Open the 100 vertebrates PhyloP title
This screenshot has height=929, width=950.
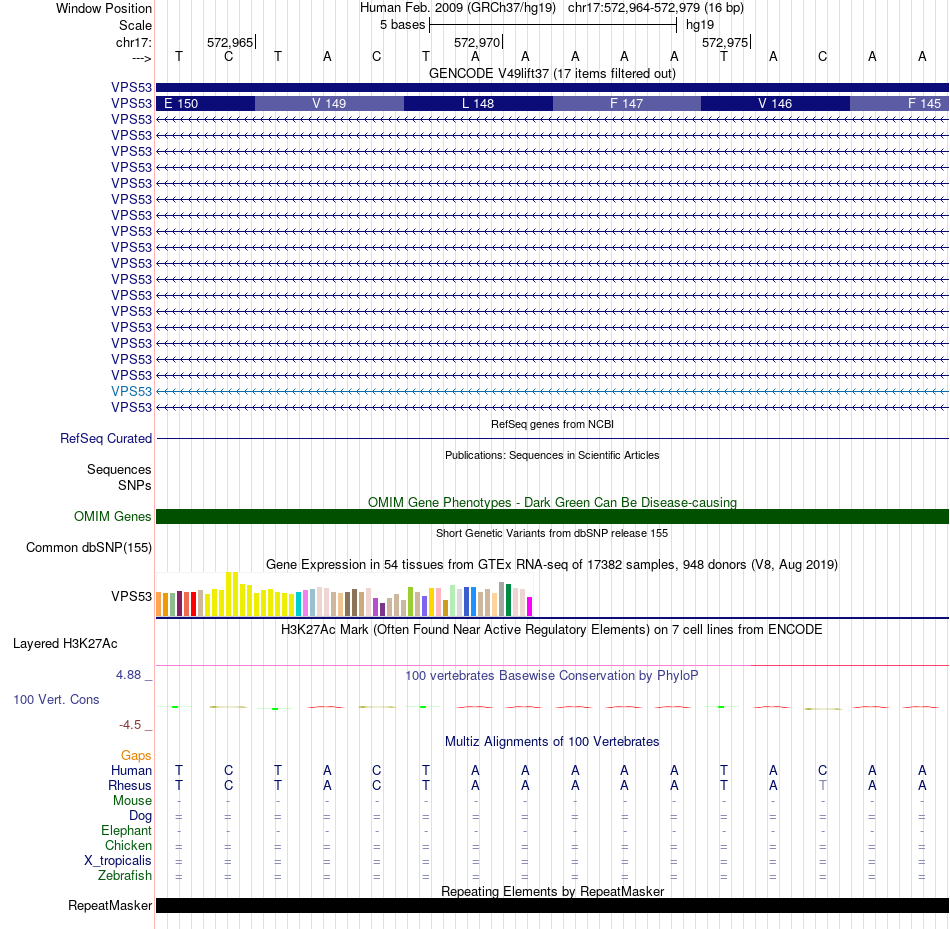pyautogui.click(x=551, y=676)
